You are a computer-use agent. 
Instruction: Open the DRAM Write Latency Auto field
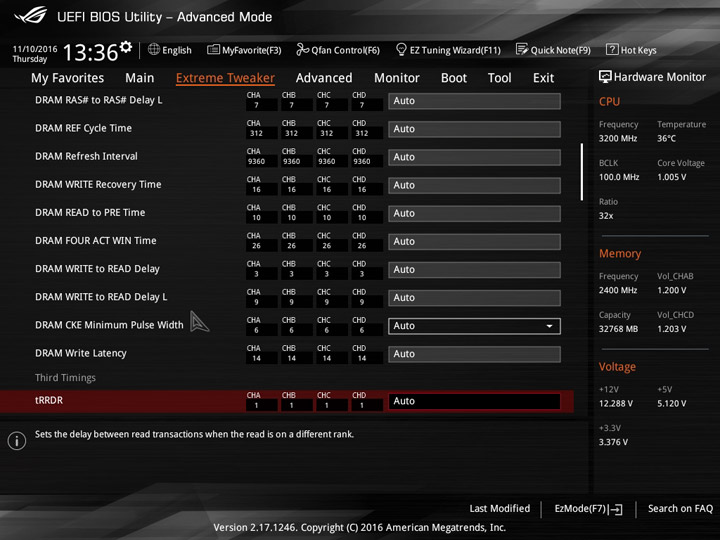474,354
